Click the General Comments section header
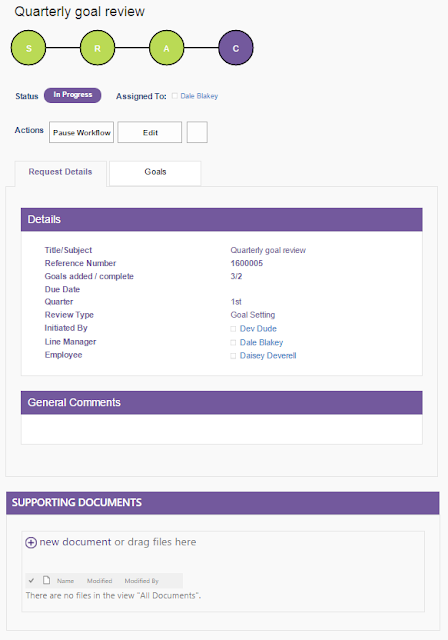 click(x=222, y=403)
